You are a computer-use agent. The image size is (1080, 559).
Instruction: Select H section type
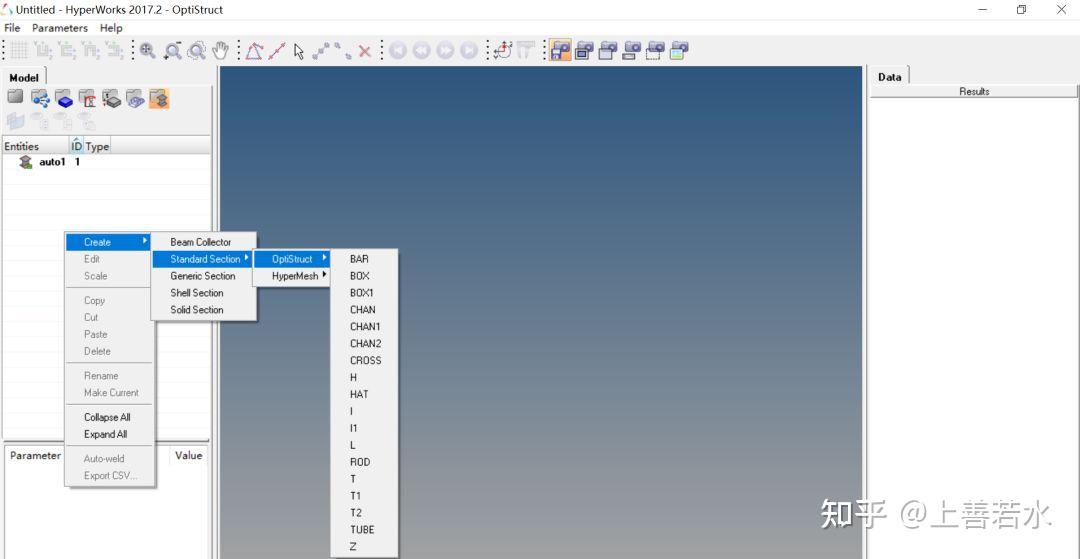pyautogui.click(x=364, y=377)
